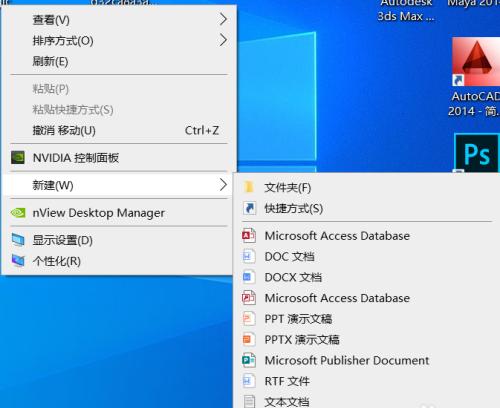Click the greyed-out 粘贴快捷方式(S) entry
The width and height of the screenshot is (500, 408).
[x=117, y=110]
